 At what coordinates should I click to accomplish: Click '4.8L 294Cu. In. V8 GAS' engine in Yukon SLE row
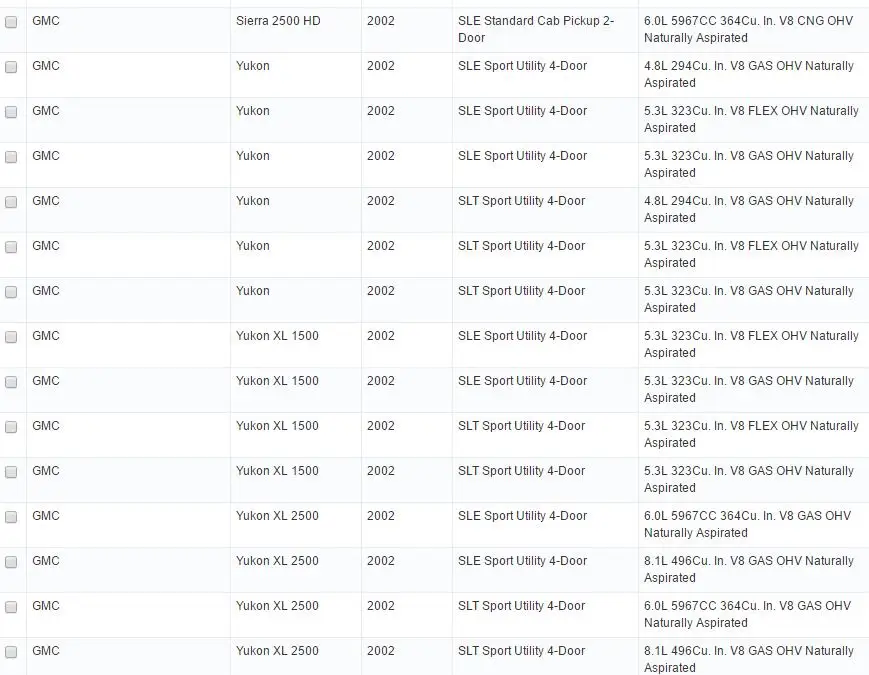749,74
